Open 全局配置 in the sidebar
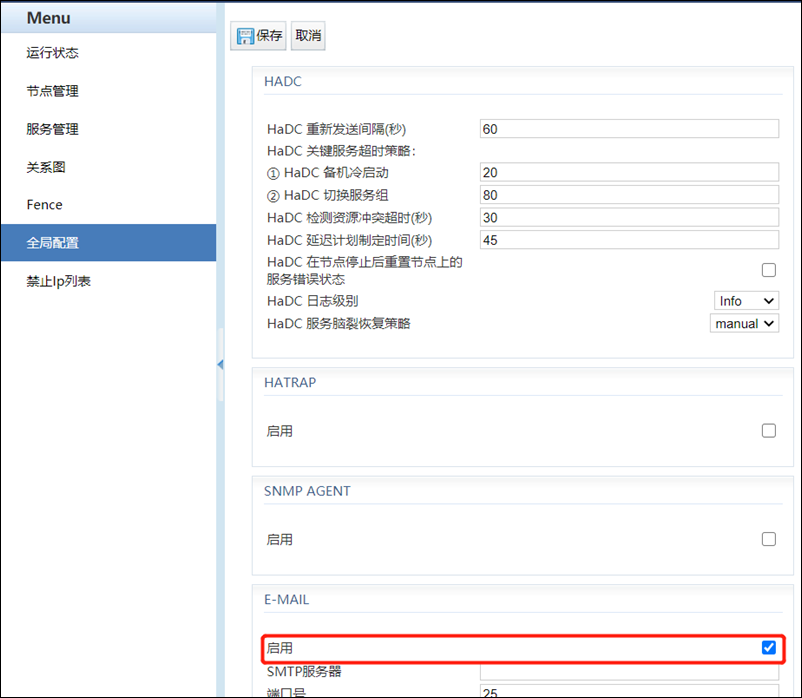Screen dimensions: 802x698 pyautogui.click(x=52, y=243)
